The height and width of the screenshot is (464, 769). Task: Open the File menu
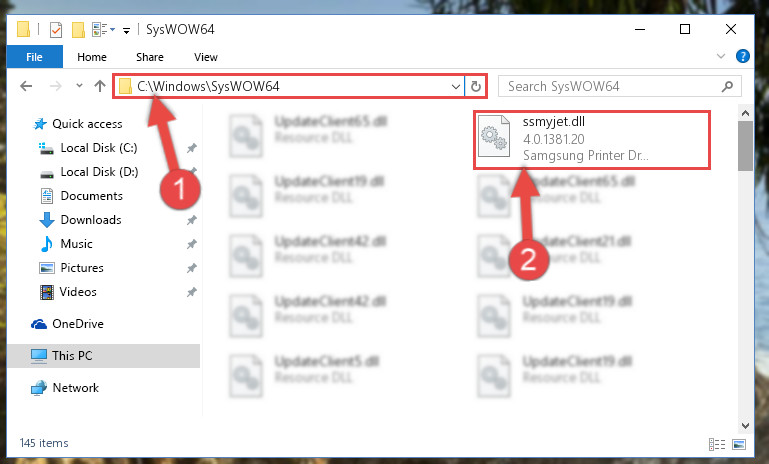point(34,57)
